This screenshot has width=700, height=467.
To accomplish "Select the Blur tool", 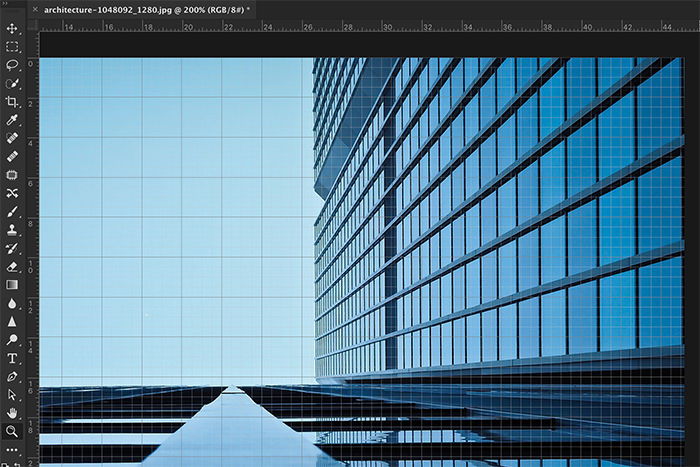I will point(12,303).
